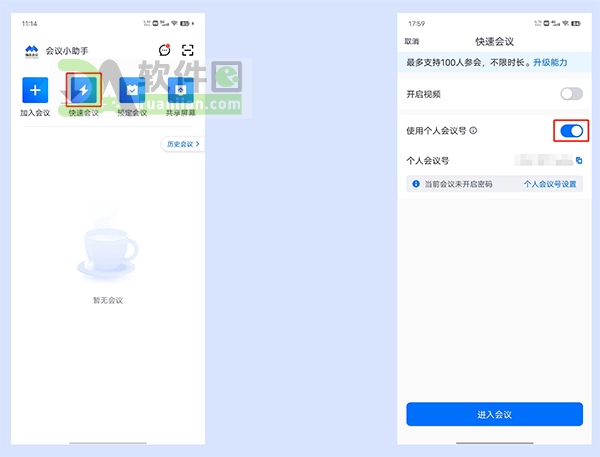Start a 快速会议 via lightning icon
The image size is (600, 457).
[x=84, y=91]
